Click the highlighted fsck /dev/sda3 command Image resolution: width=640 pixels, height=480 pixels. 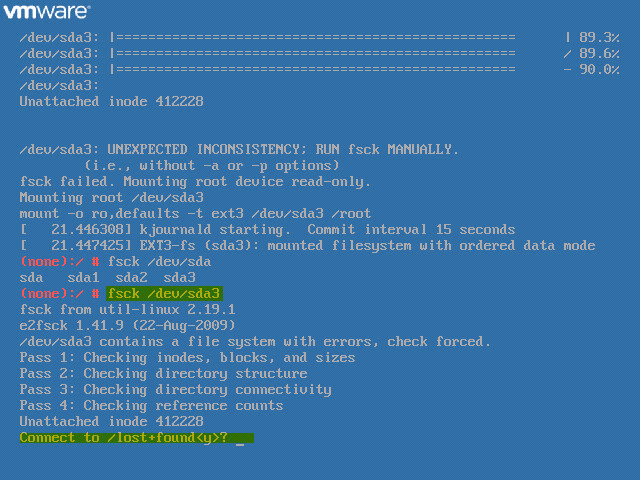coord(164,294)
